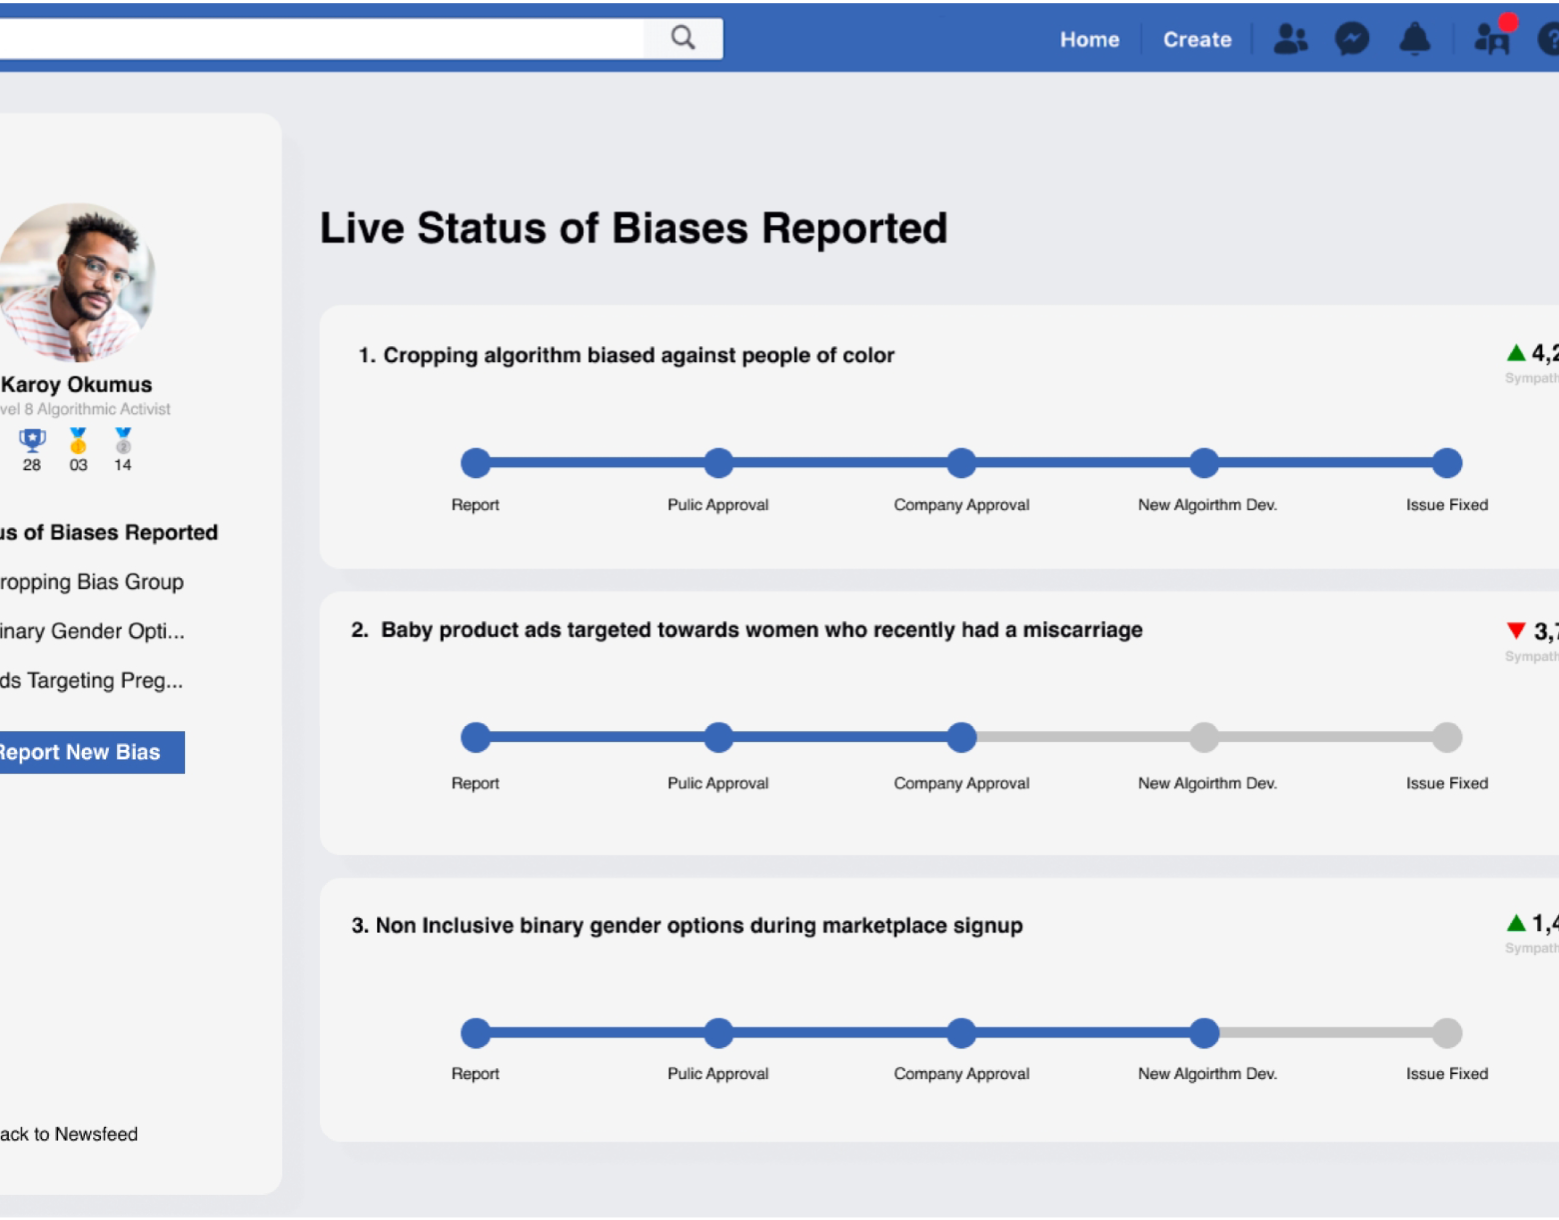Click the gold medal badge icon
1559x1220 pixels.
click(x=78, y=440)
